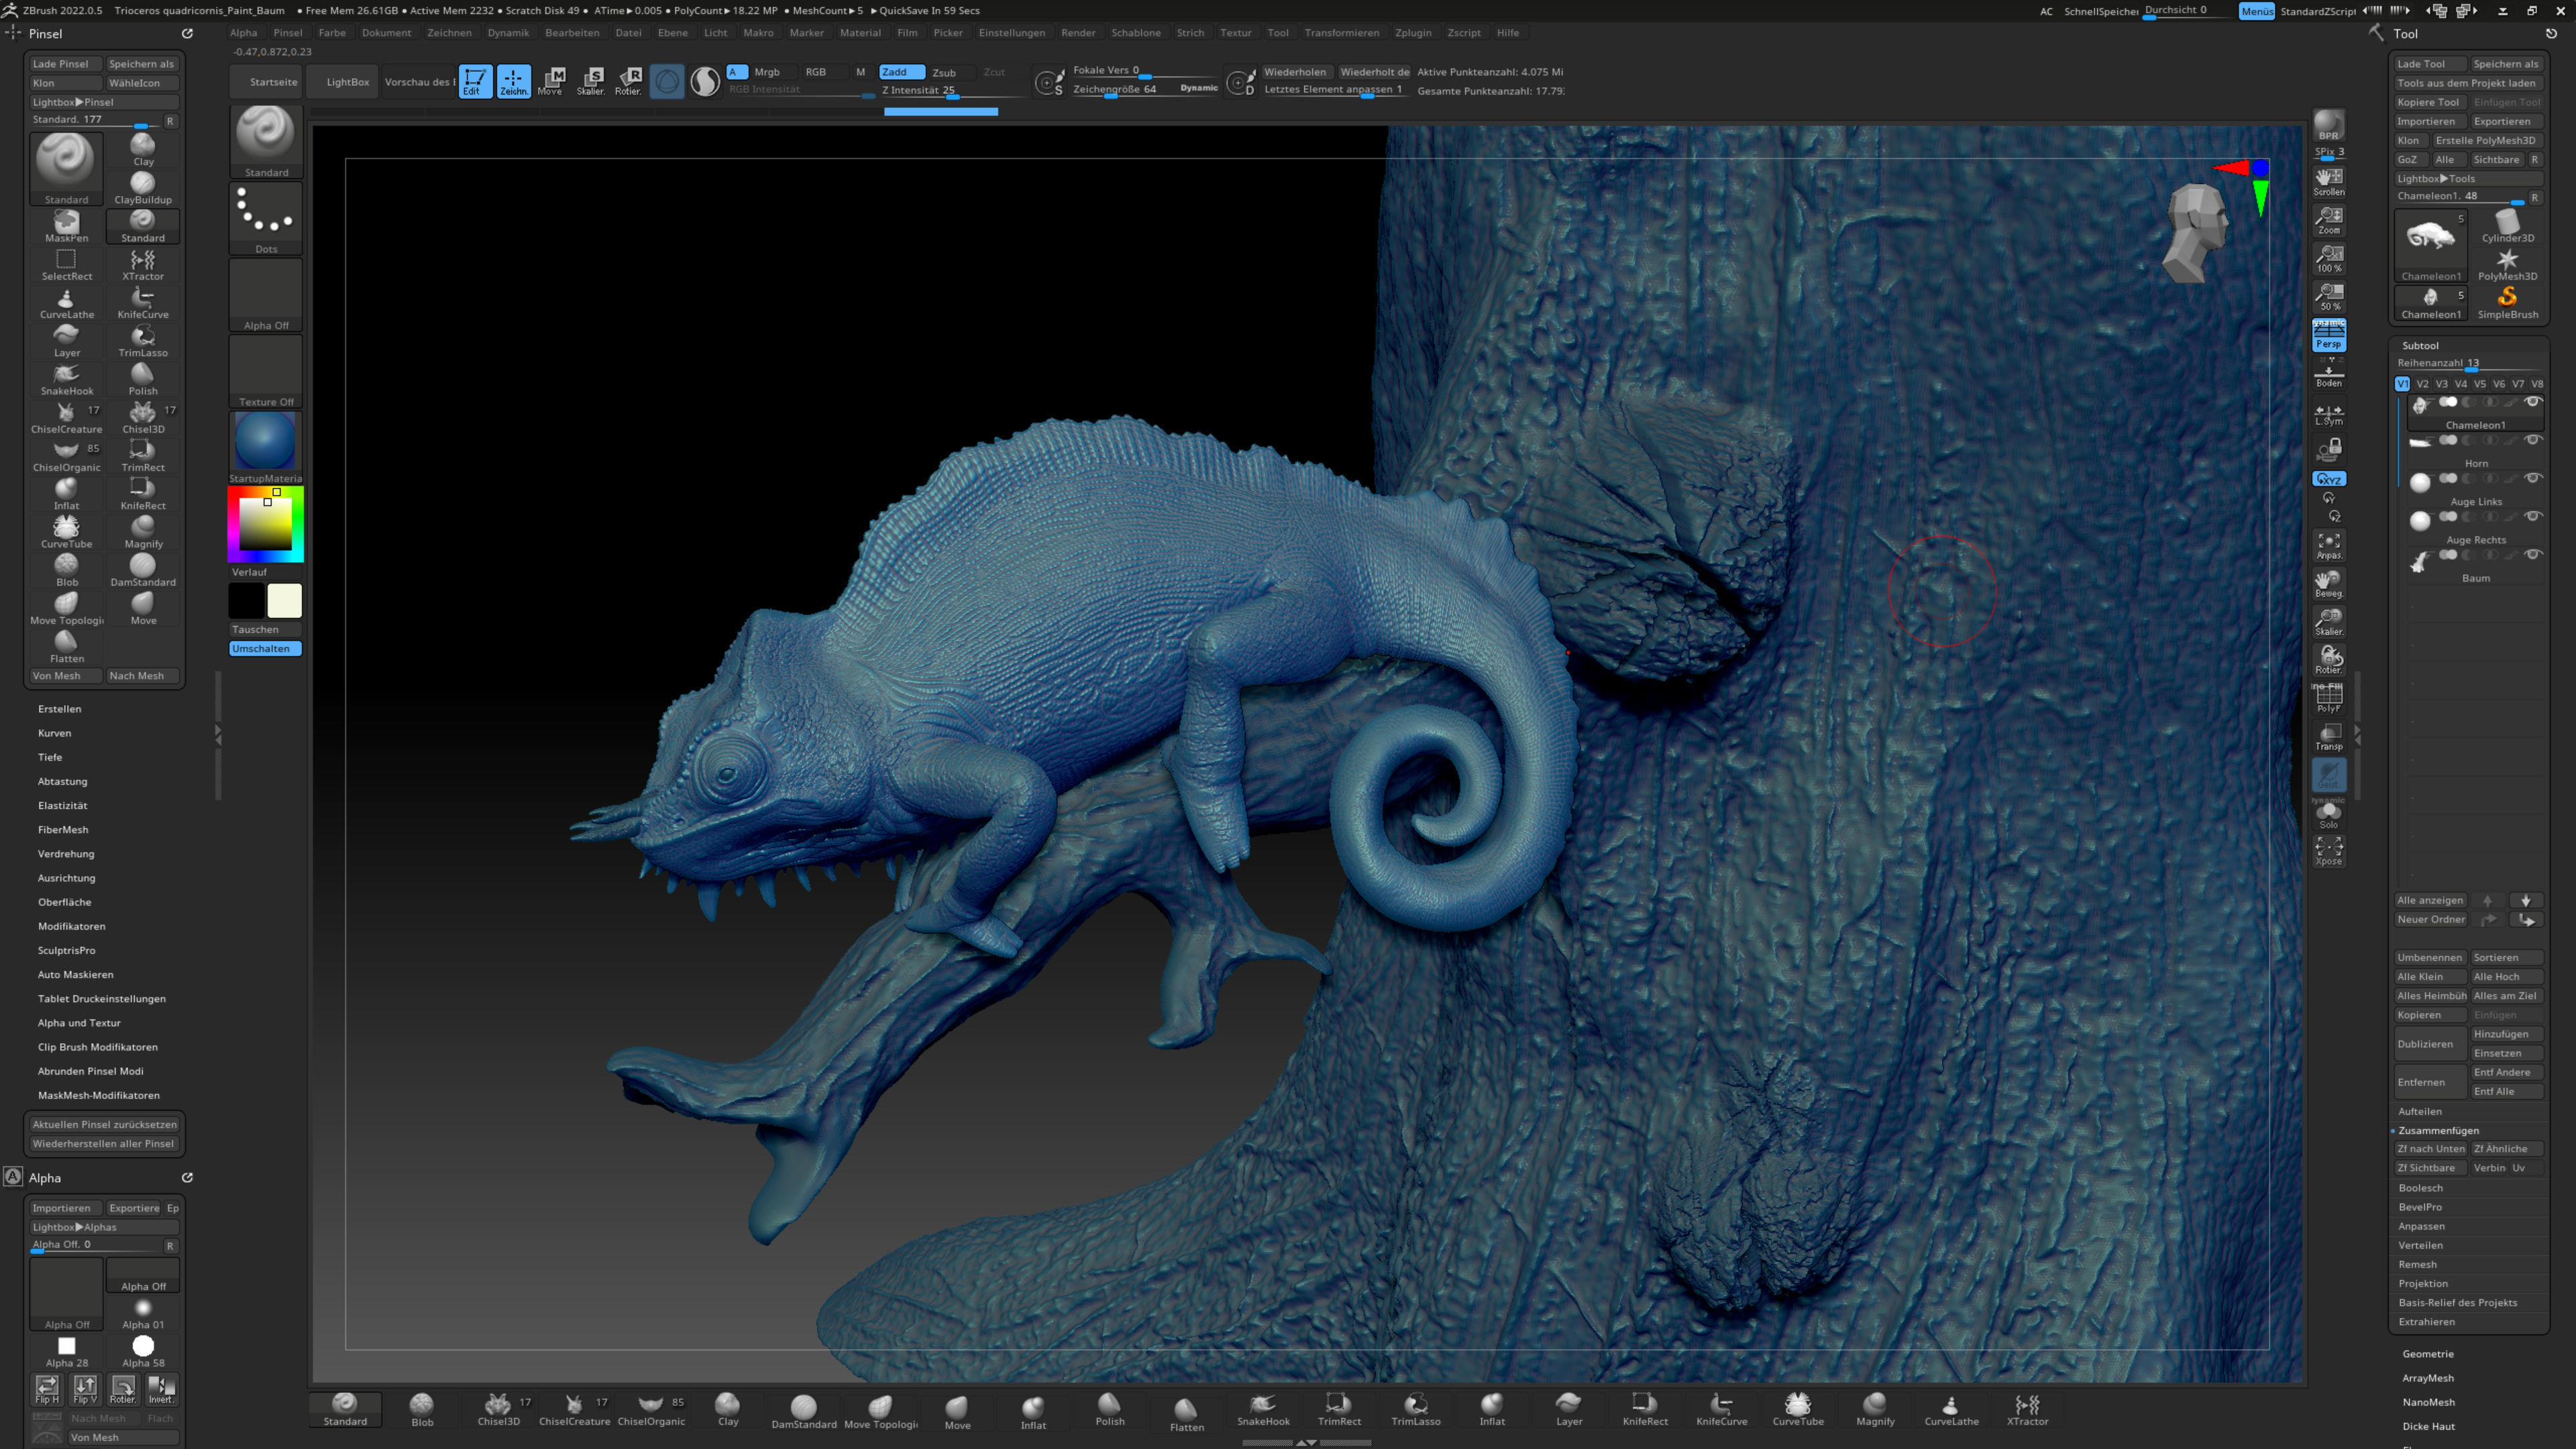Viewport: 2576px width, 1449px height.
Task: Select CurveTube brush in bottom shelf
Action: coord(1798,1410)
